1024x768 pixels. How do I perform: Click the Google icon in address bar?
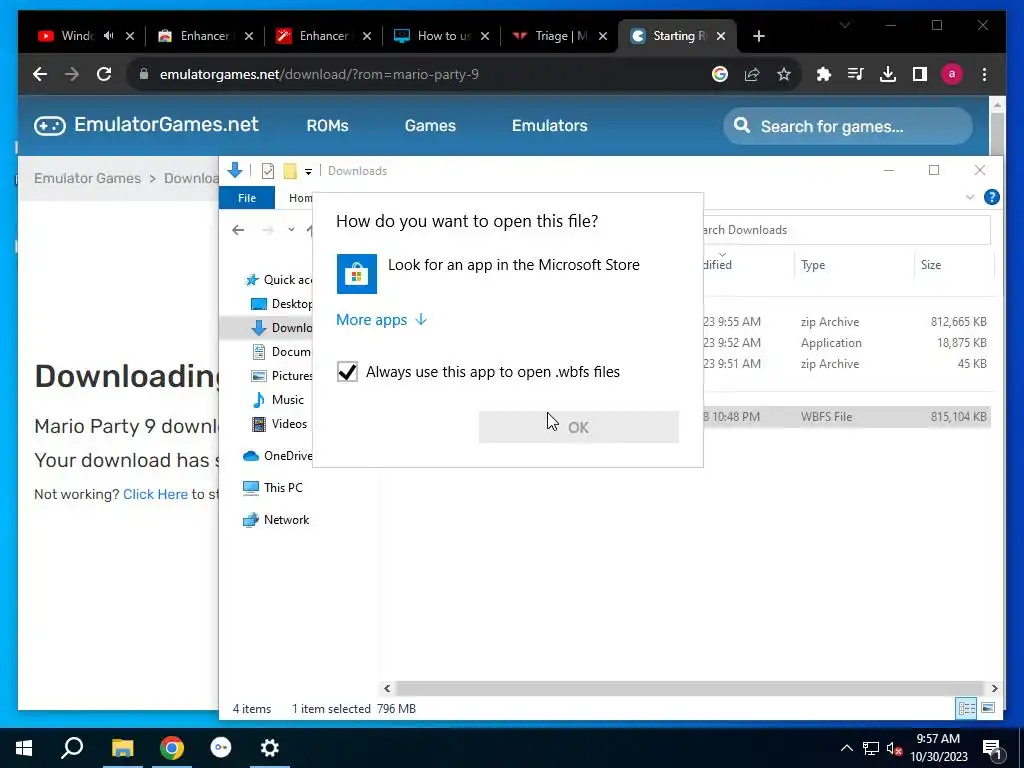pos(720,74)
